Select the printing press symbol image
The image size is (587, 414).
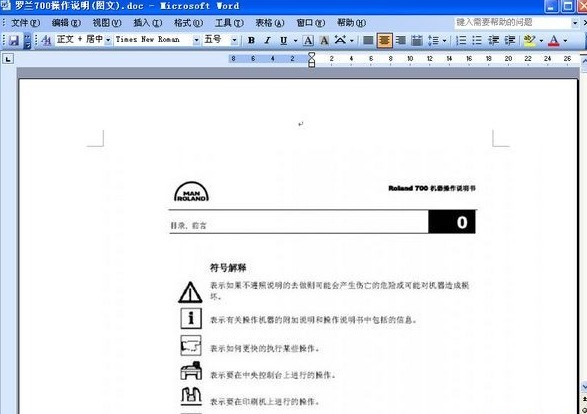[x=191, y=396]
